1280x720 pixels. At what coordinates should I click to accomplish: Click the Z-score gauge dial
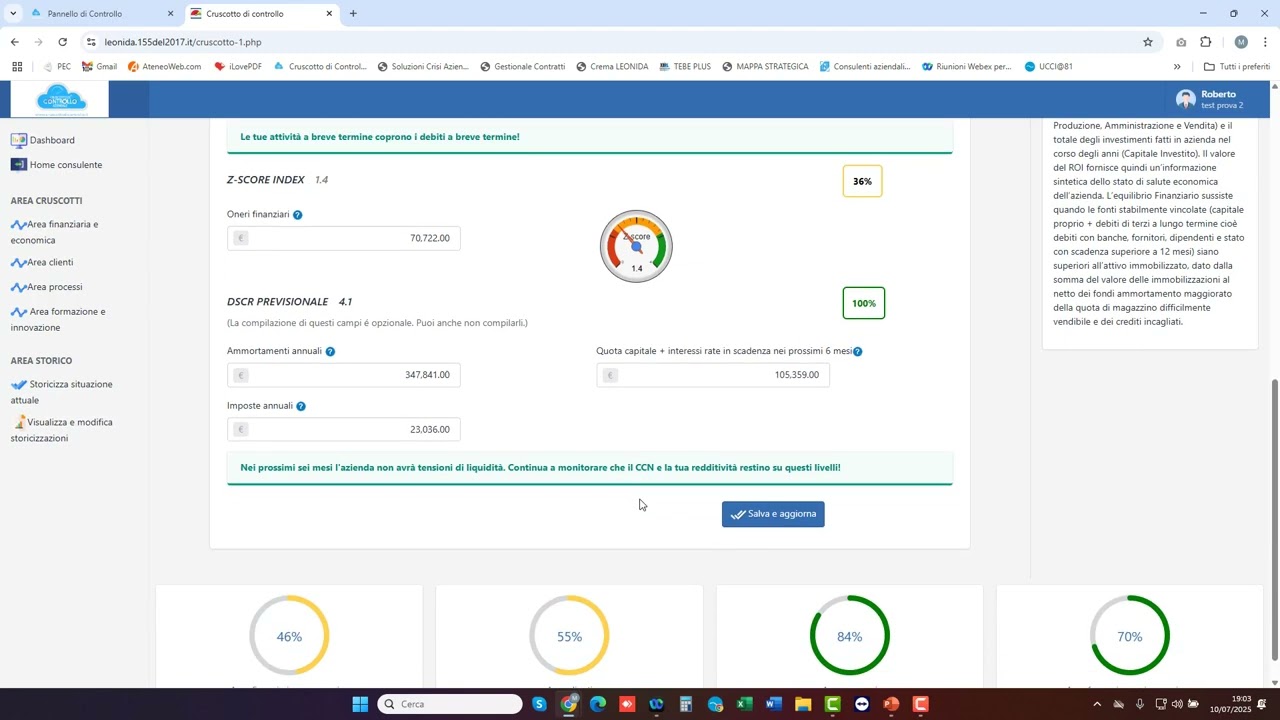tap(636, 247)
